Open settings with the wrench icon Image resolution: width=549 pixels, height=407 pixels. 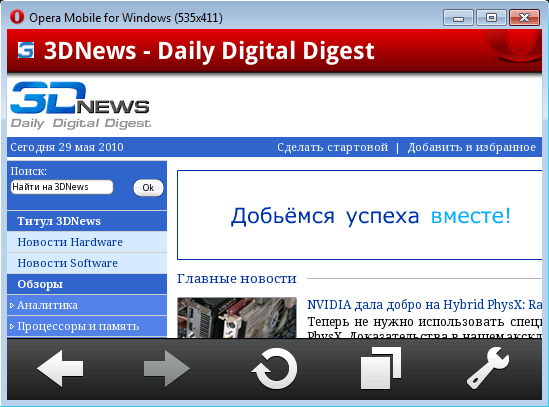488,368
